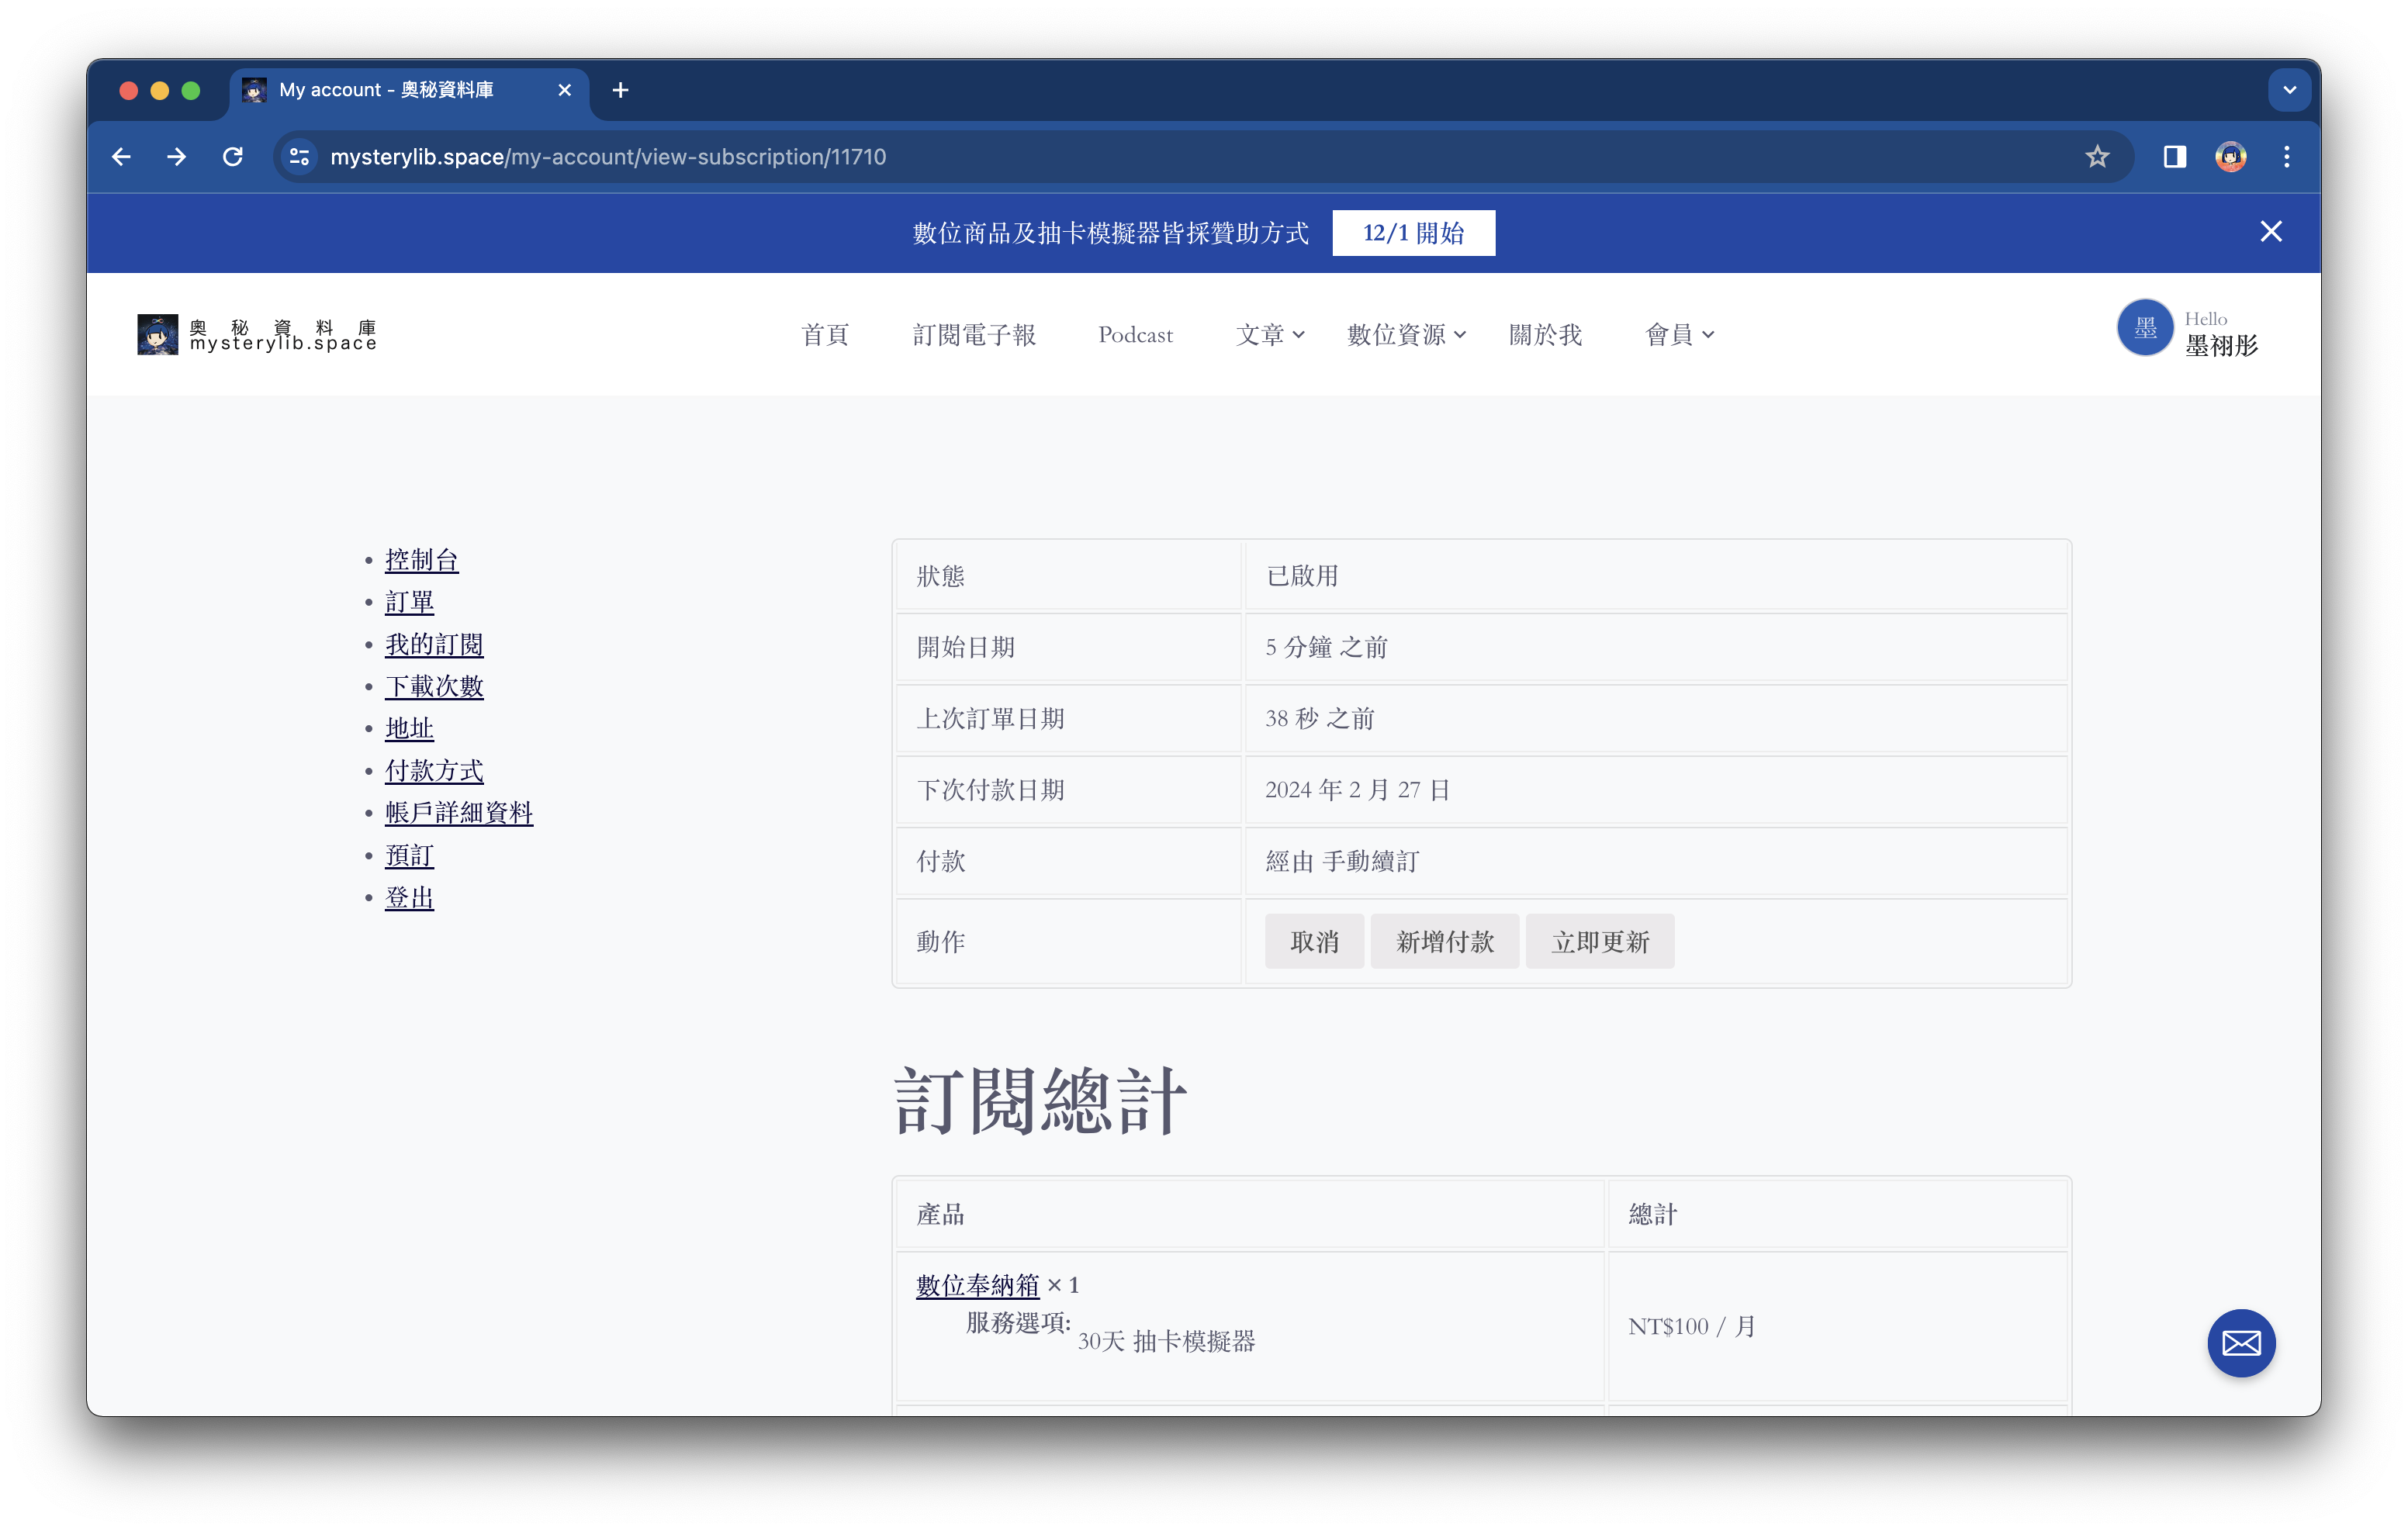Click the mysterylib.space site logo
Screen dimensions: 2408x1531
coord(257,335)
